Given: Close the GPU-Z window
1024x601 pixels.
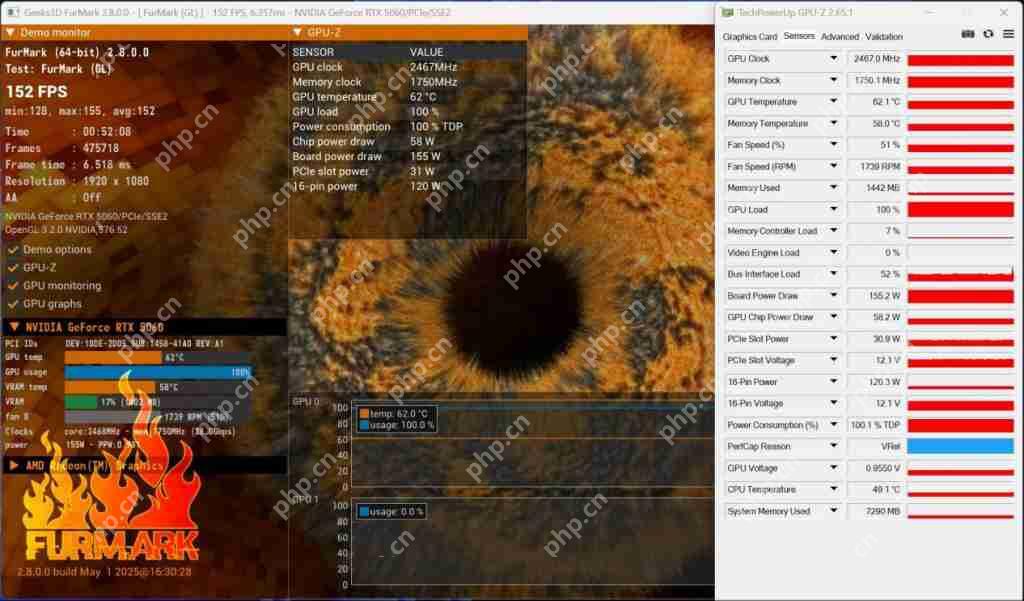Looking at the screenshot, I should click(x=1006, y=12).
